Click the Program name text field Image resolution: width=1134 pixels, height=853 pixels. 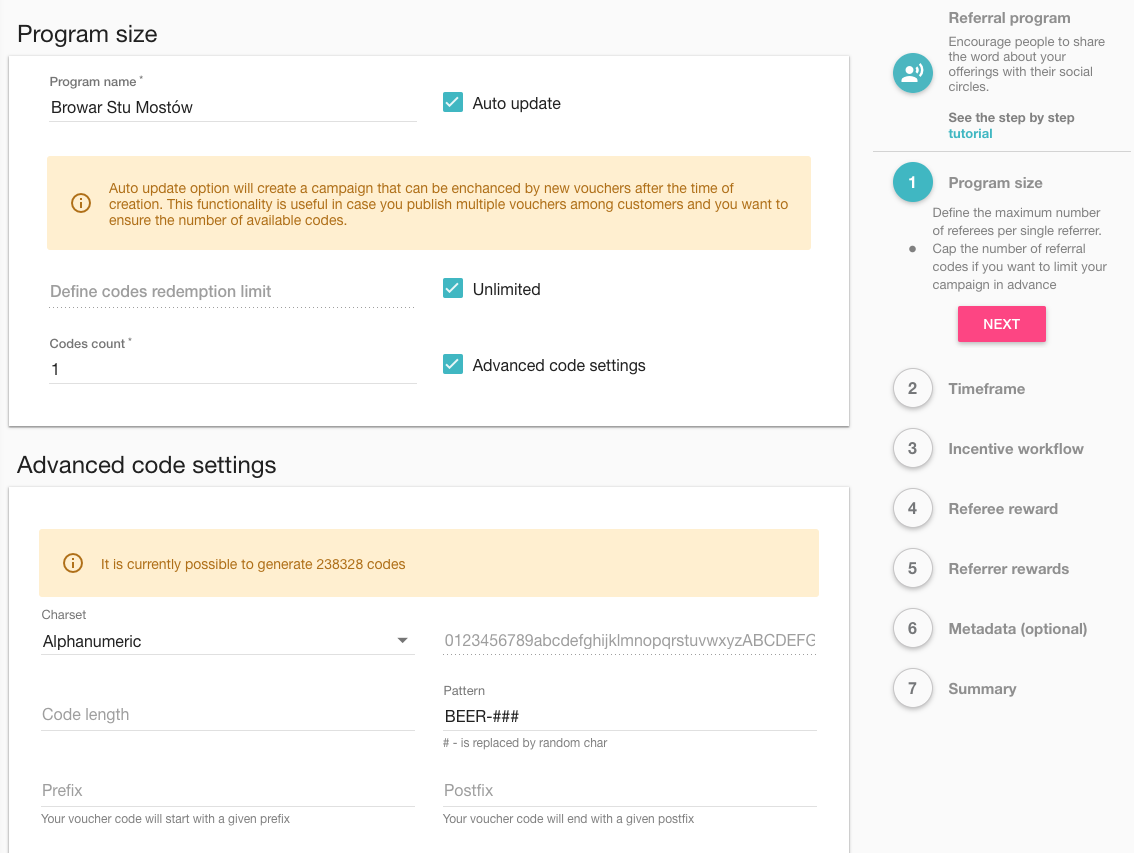click(x=232, y=107)
